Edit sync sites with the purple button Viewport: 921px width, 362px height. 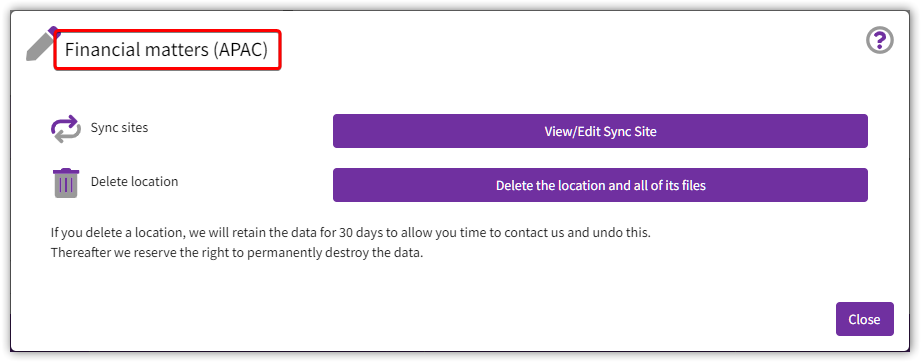[x=600, y=131]
